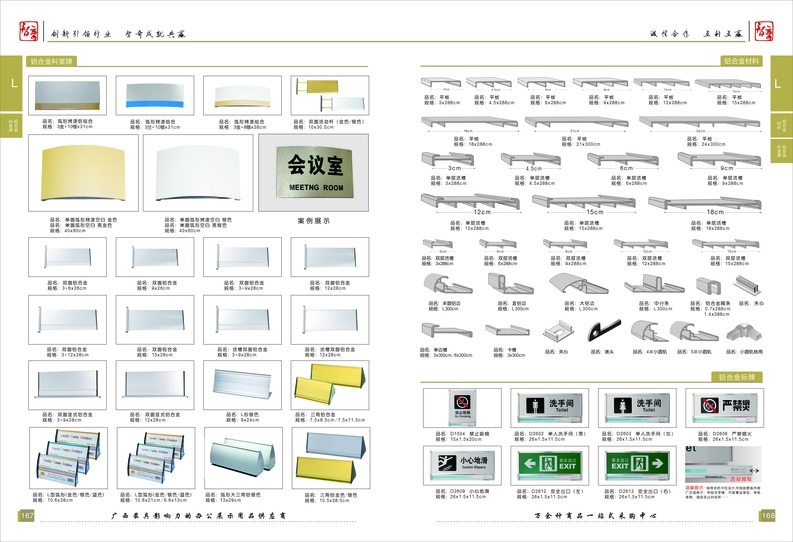Select the right-arrow green EXIT sign
Viewport: 793px width, 542px height.
[630, 465]
